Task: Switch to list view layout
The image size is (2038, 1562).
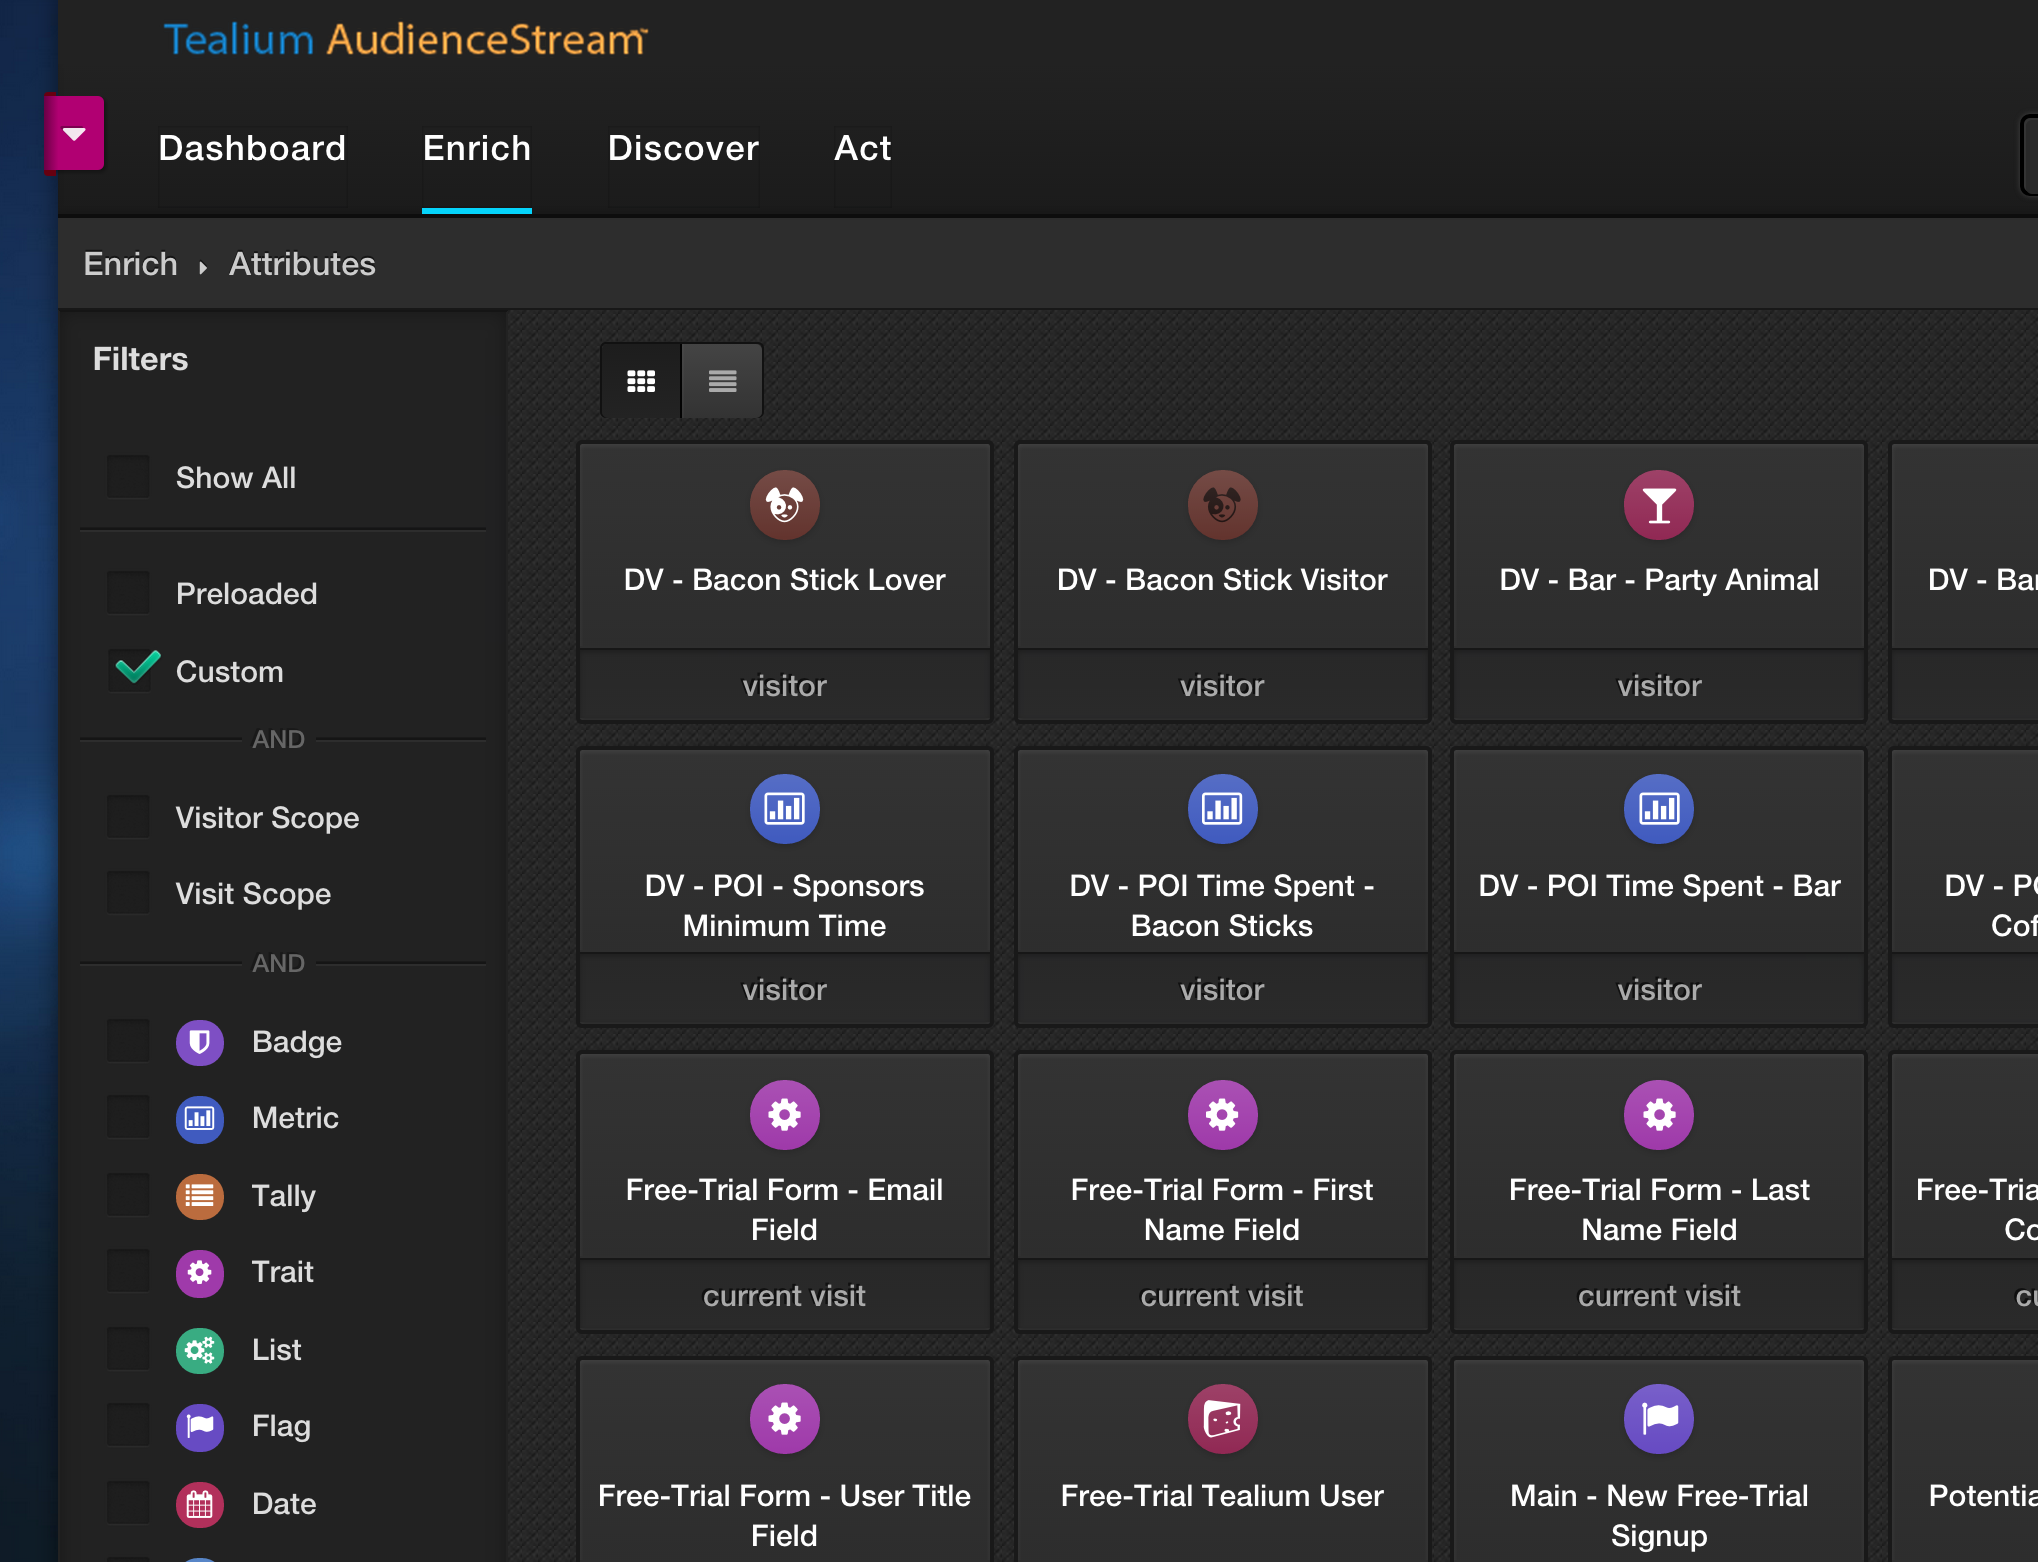Action: click(x=722, y=381)
